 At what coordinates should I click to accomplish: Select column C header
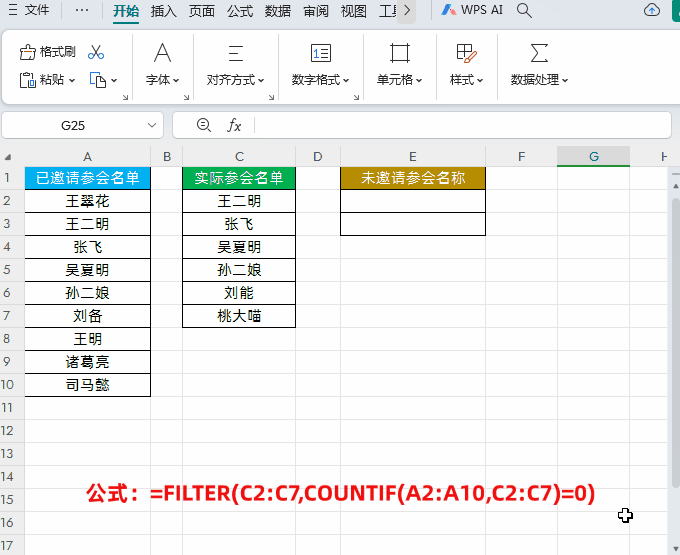point(239,157)
